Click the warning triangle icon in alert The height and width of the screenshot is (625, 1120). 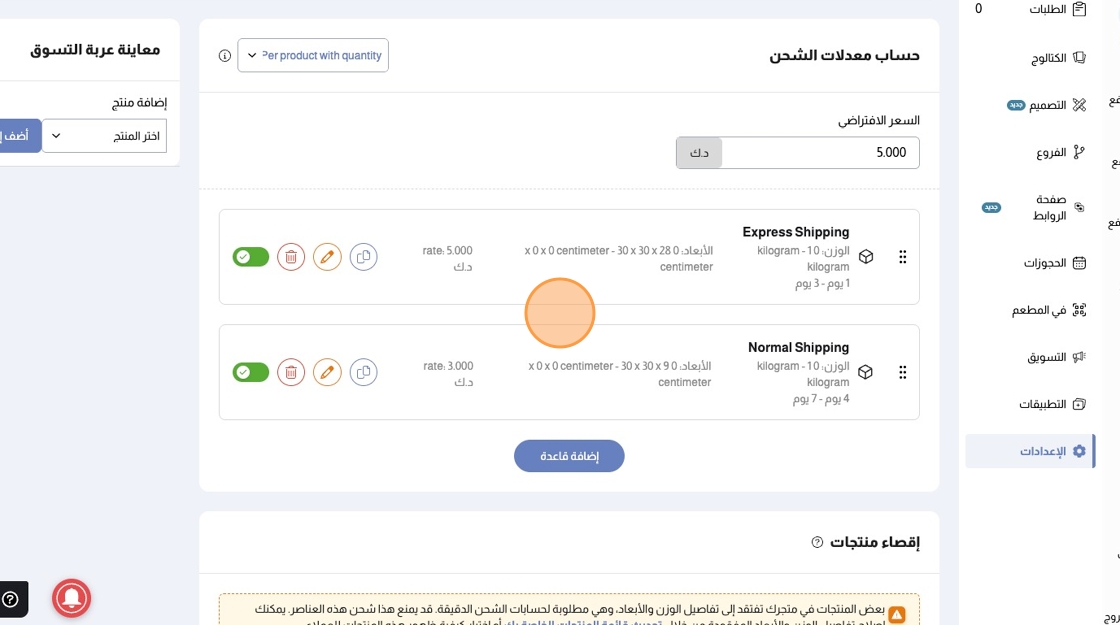tap(897, 614)
